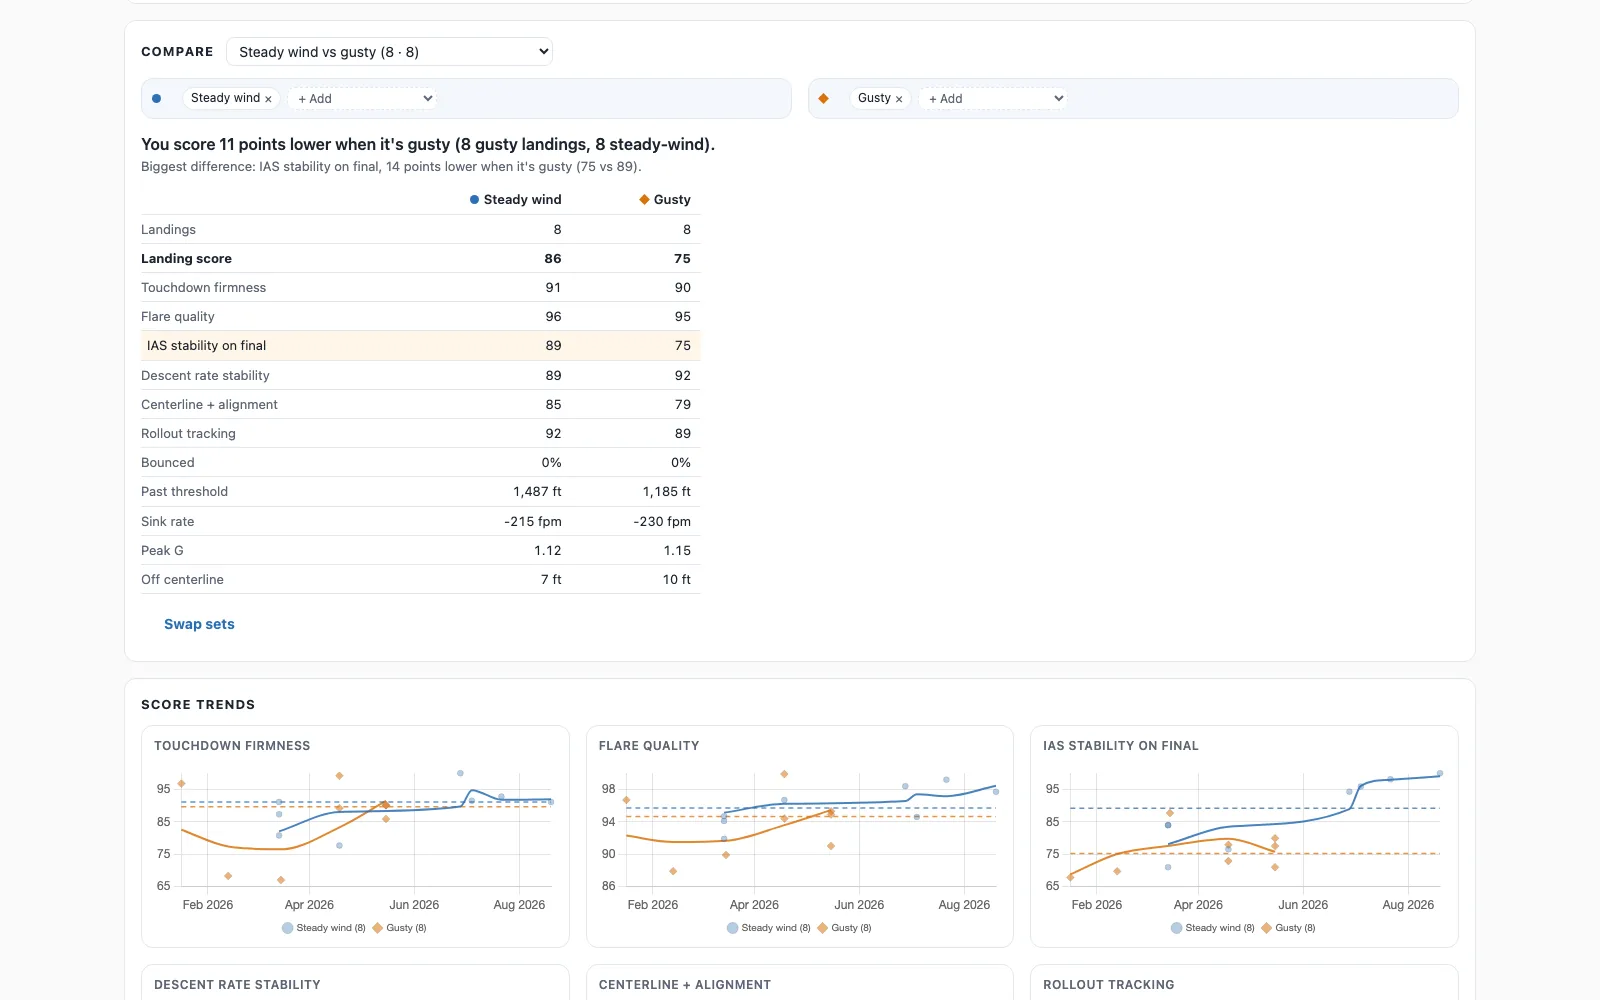Click the Rollout Tracking chart title
The height and width of the screenshot is (1000, 1600).
pos(1109,985)
